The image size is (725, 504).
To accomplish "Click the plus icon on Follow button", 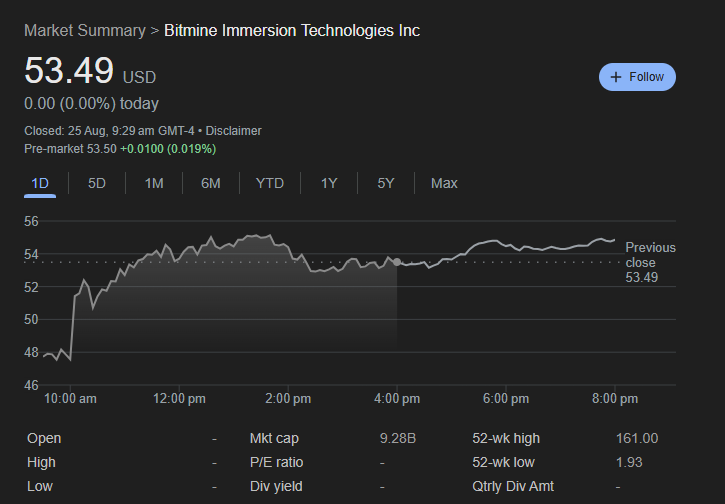I will tap(616, 77).
